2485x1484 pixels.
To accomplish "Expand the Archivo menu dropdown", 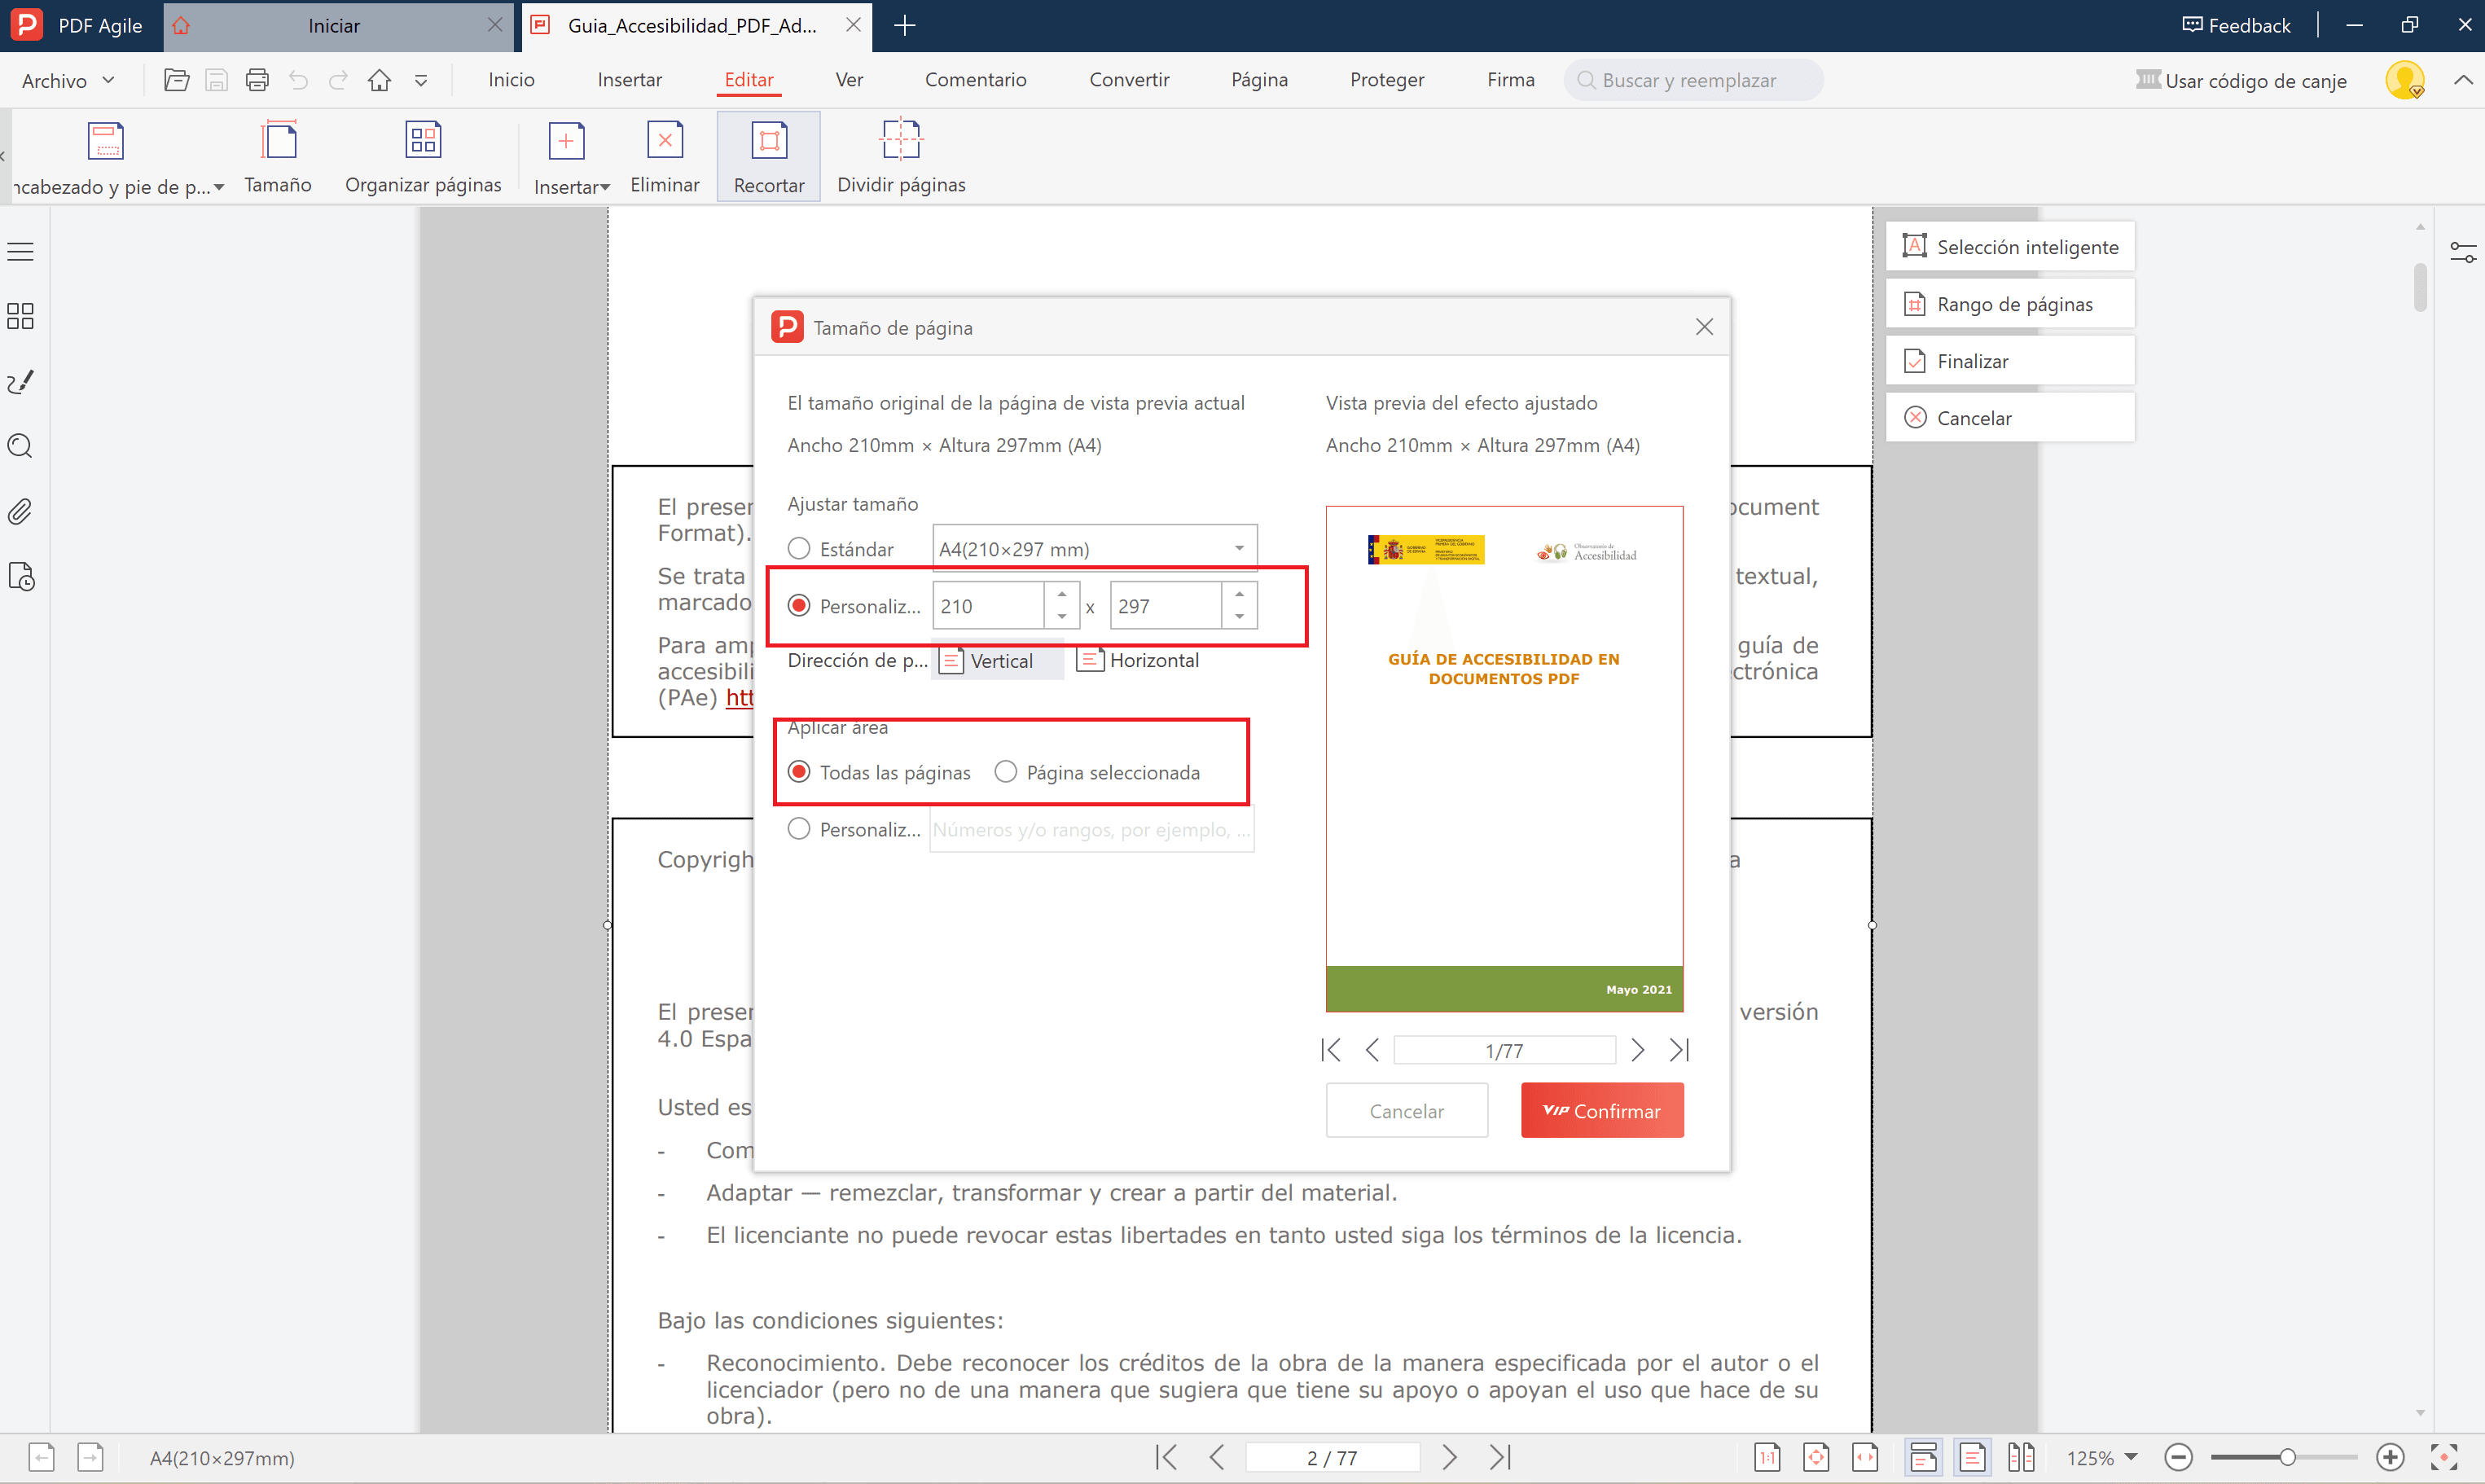I will (x=68, y=80).
